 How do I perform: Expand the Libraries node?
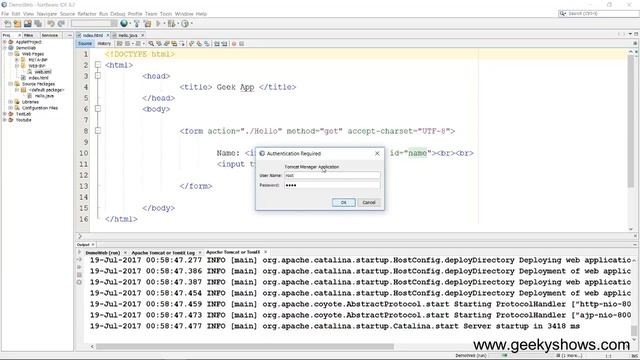coord(11,102)
